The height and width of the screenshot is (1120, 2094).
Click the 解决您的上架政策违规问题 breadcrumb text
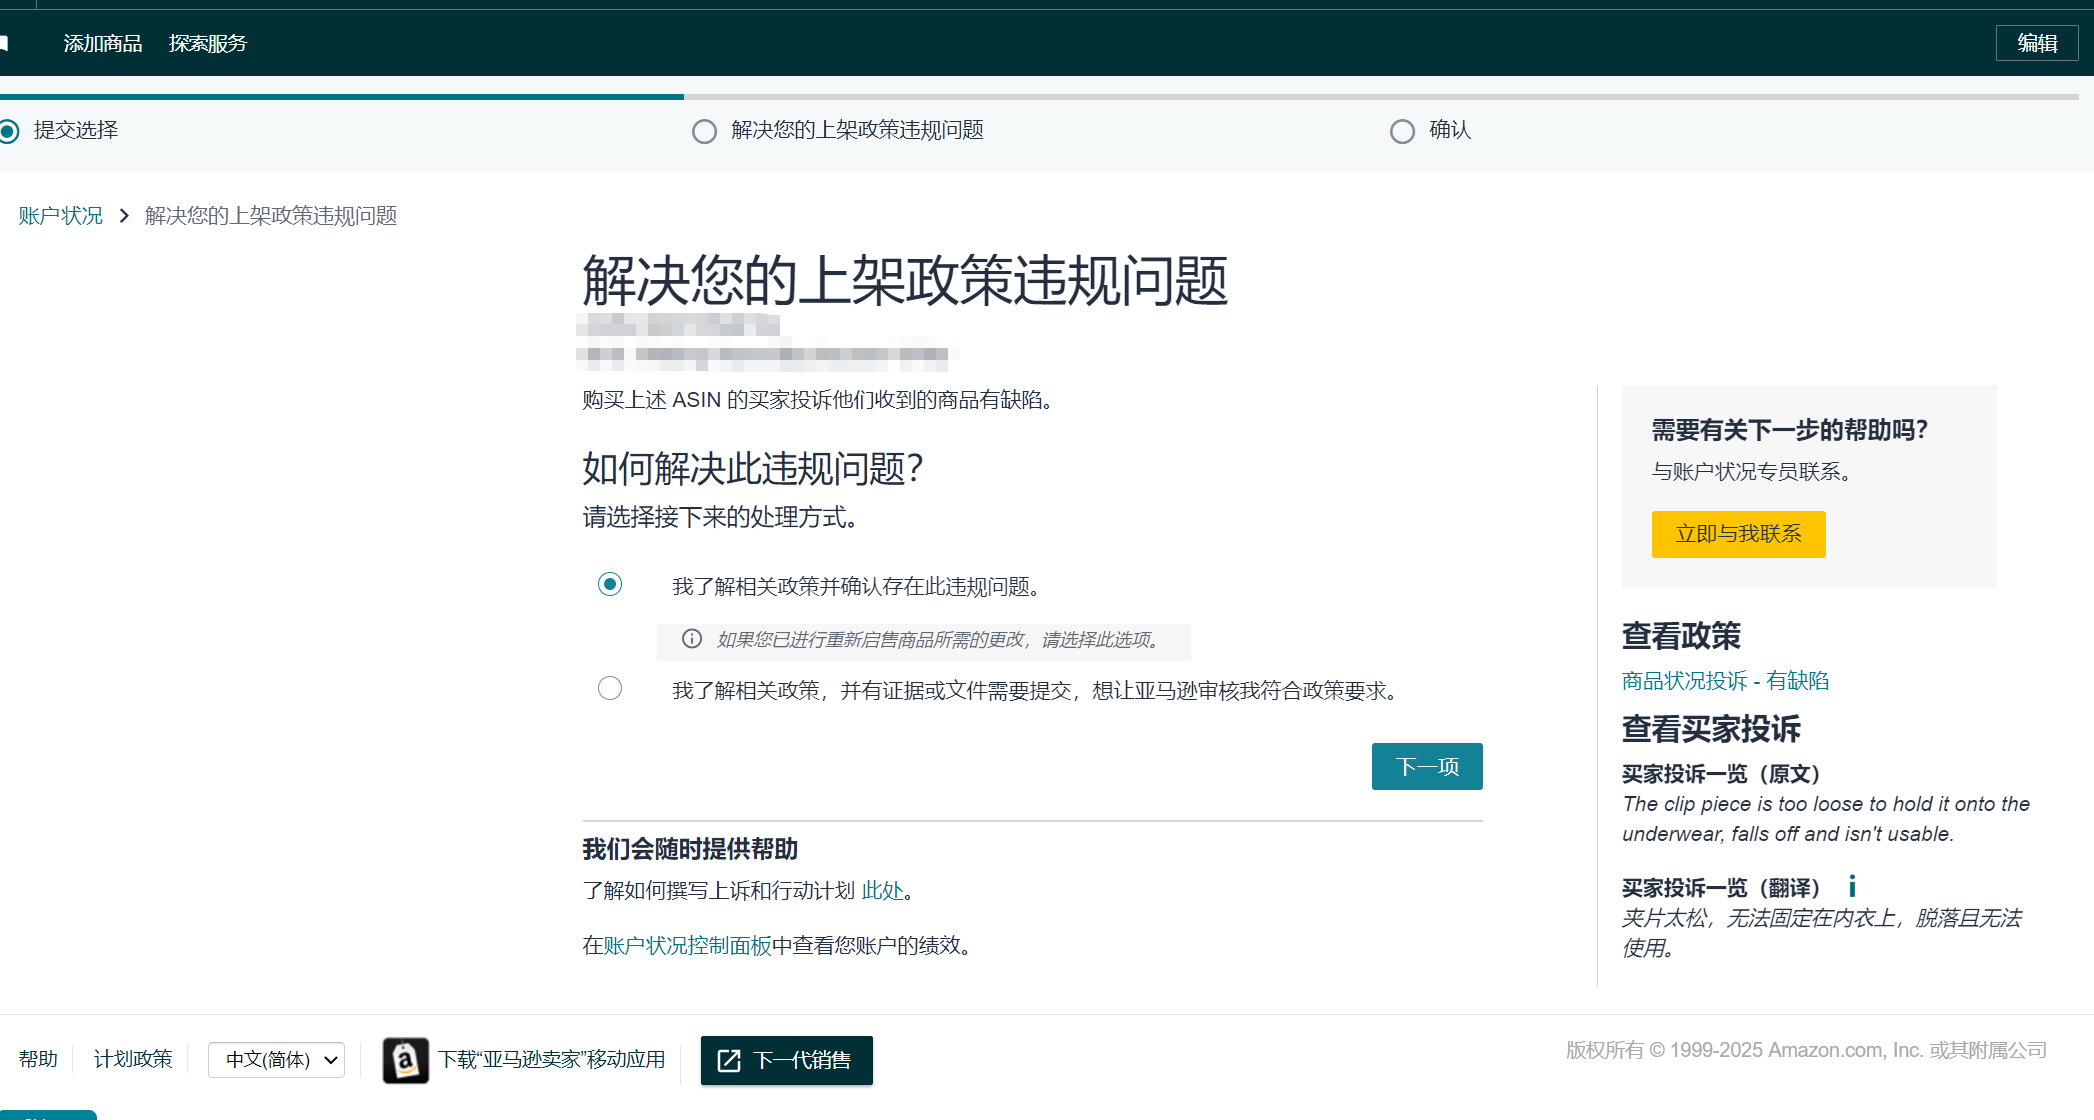pos(271,216)
